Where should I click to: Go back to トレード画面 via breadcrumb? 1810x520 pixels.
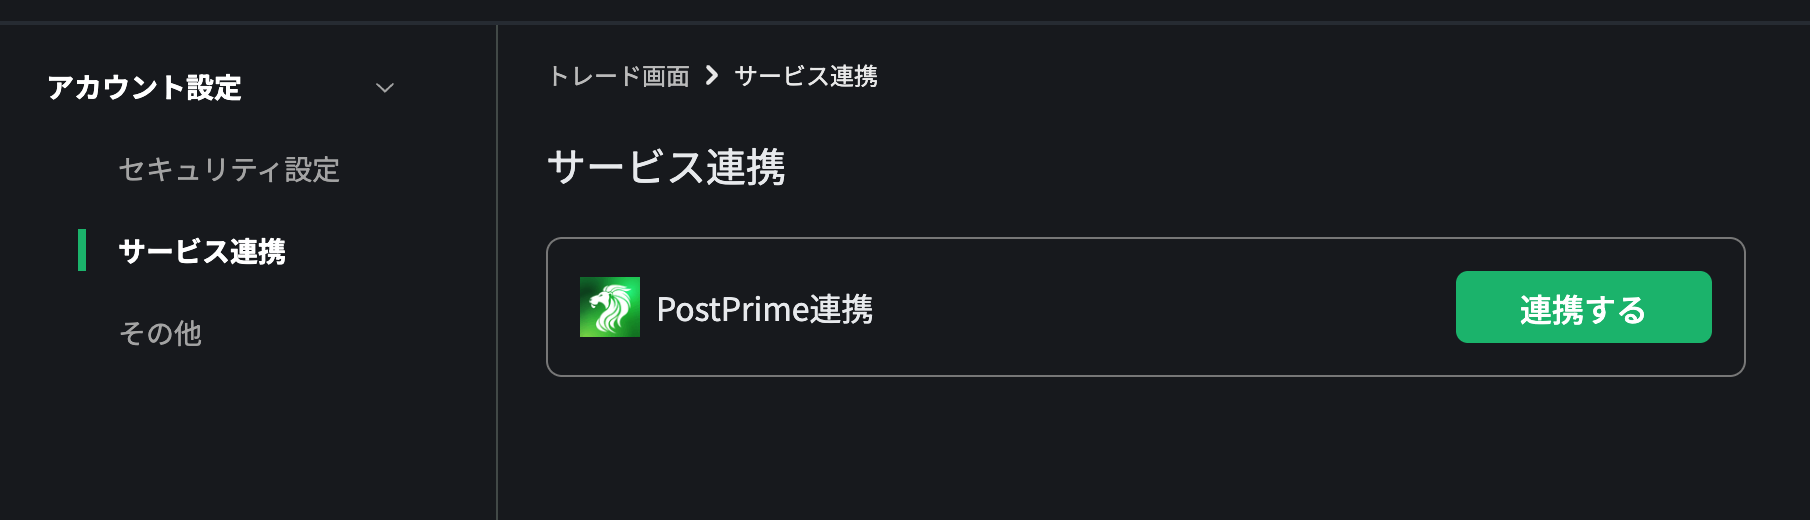[x=619, y=76]
